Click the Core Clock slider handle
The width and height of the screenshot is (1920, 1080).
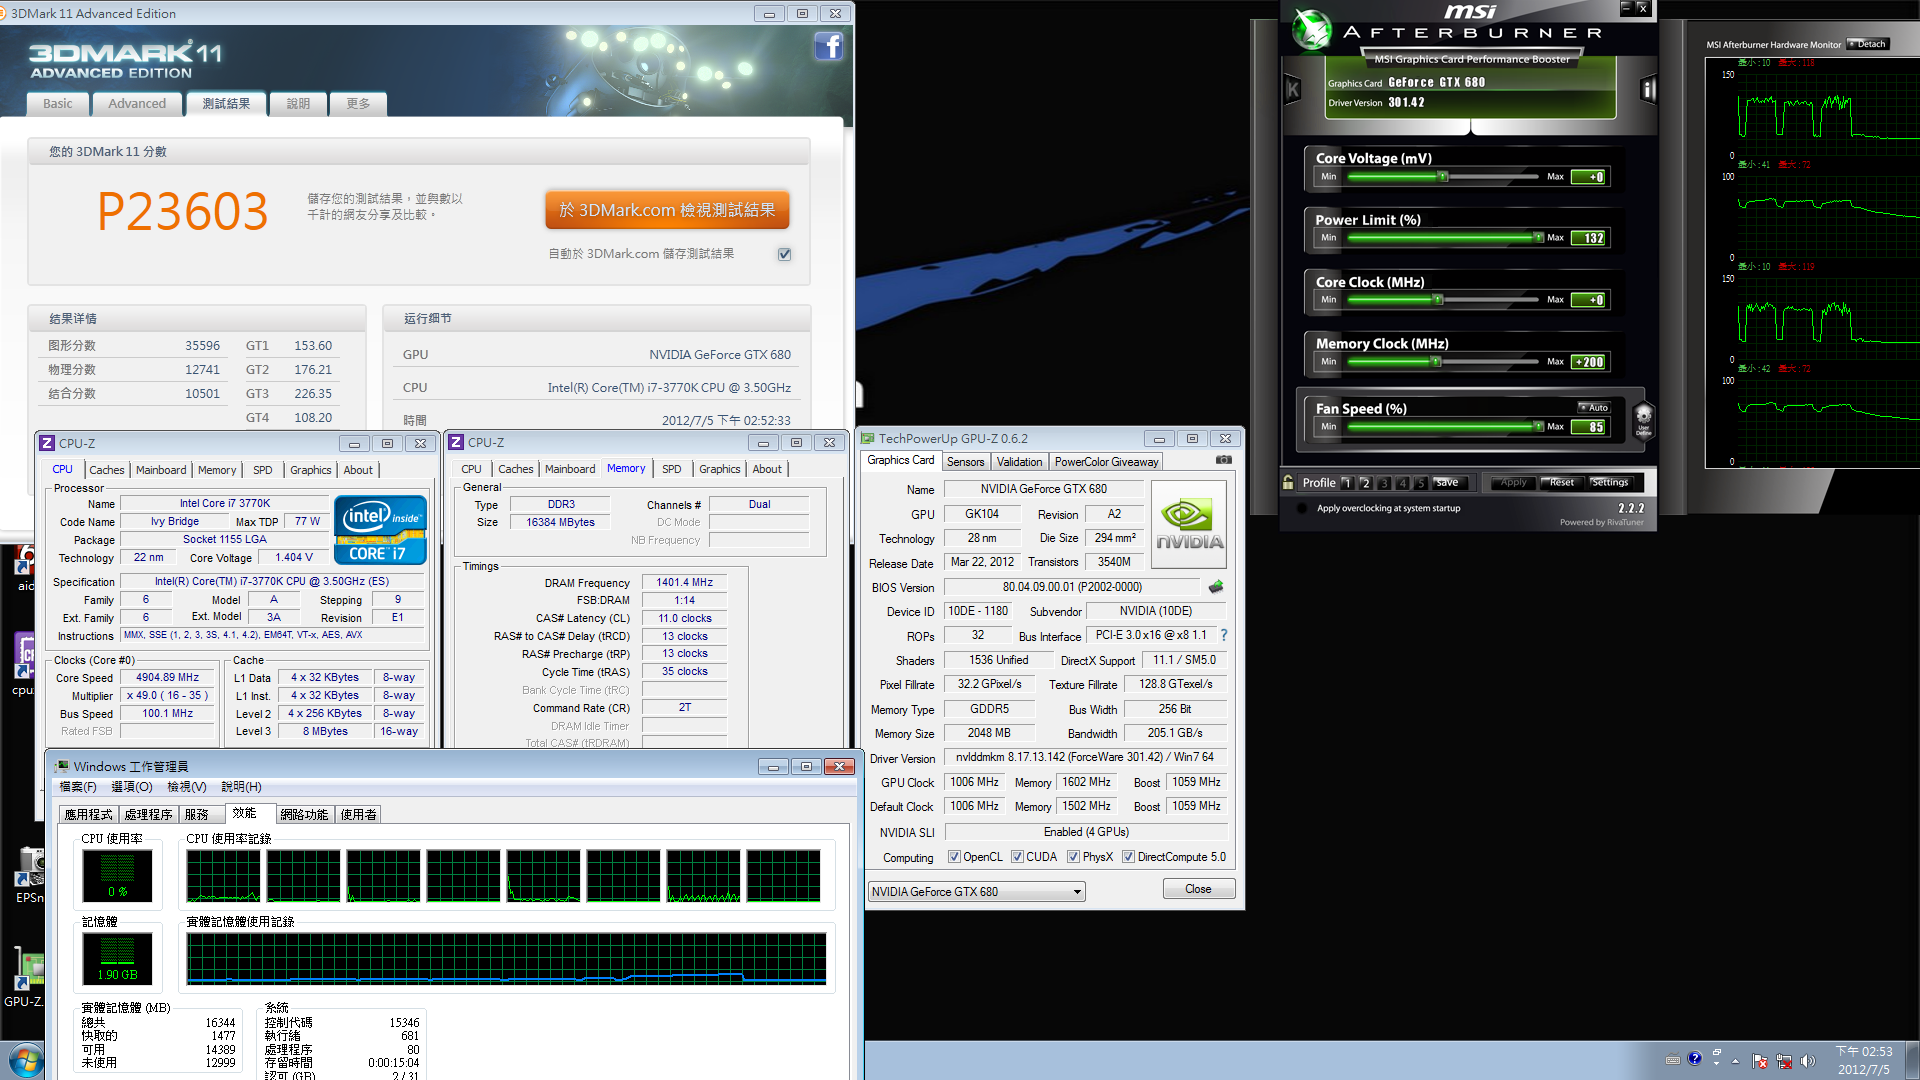pos(1438,300)
